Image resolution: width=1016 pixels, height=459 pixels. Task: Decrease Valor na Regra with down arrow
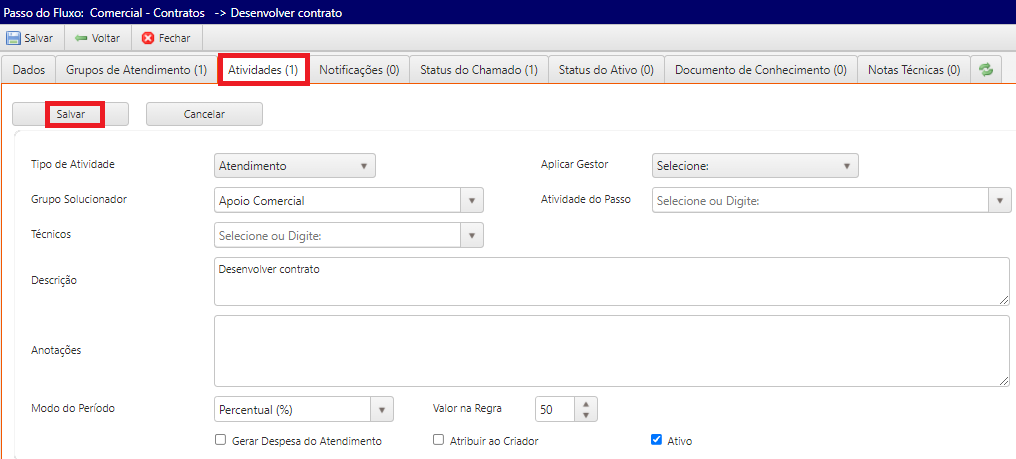pyautogui.click(x=587, y=415)
